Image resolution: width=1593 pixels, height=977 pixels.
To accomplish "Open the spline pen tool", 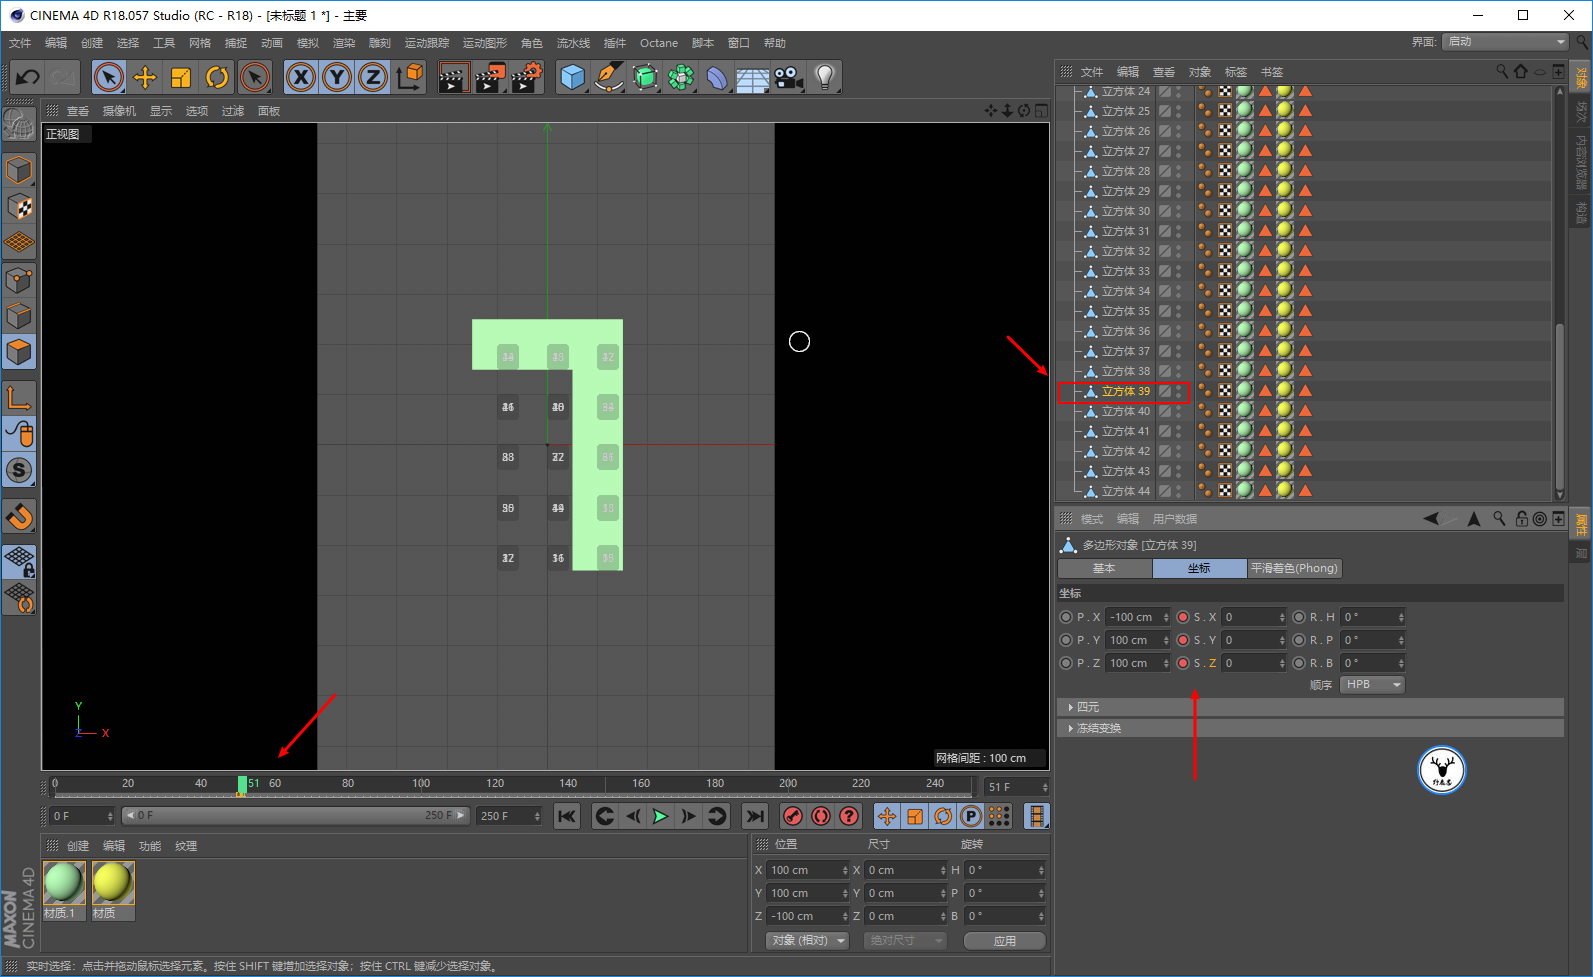I will (608, 77).
